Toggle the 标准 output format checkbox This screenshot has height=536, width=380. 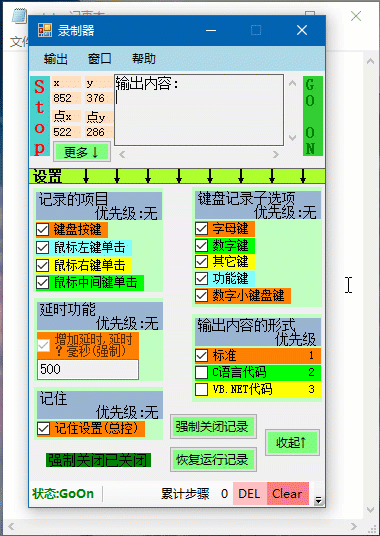pyautogui.click(x=202, y=356)
